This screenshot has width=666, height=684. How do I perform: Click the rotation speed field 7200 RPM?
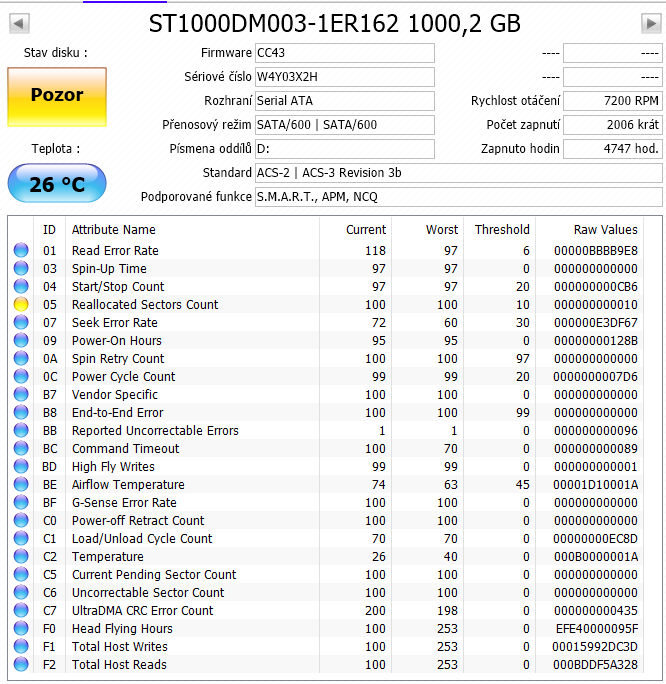pos(612,101)
